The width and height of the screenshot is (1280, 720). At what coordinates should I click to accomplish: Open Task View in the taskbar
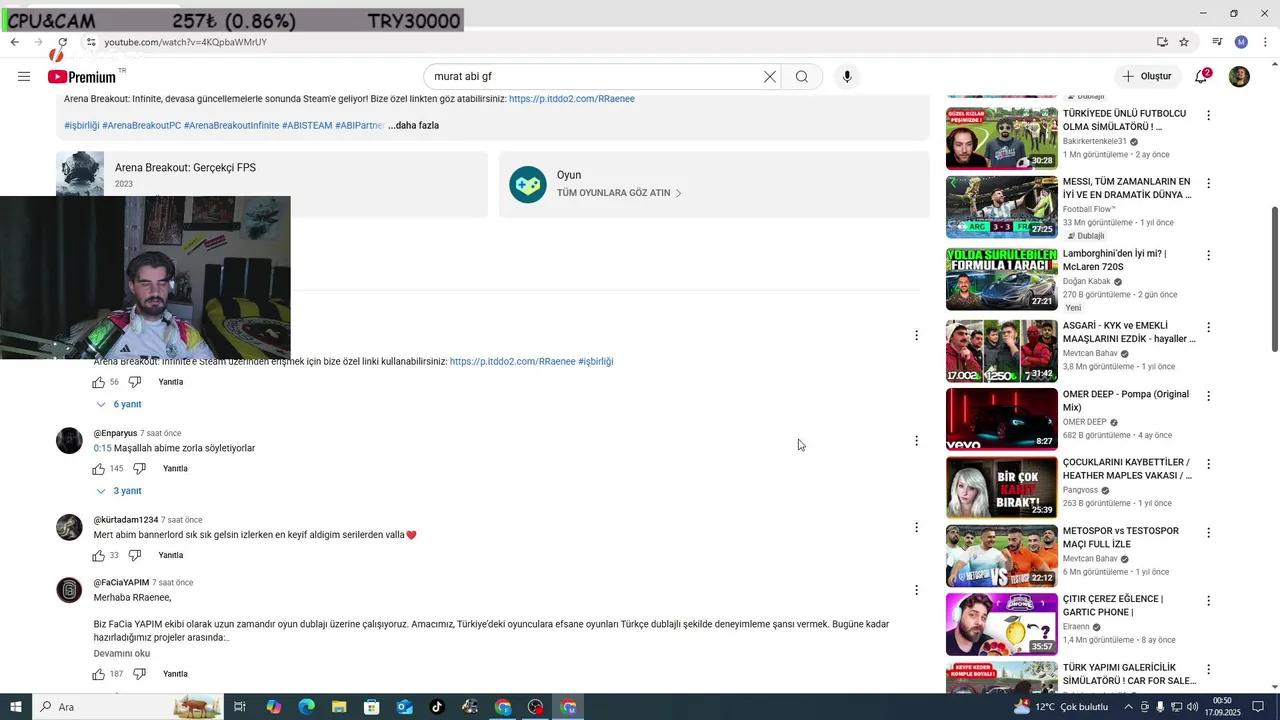240,707
